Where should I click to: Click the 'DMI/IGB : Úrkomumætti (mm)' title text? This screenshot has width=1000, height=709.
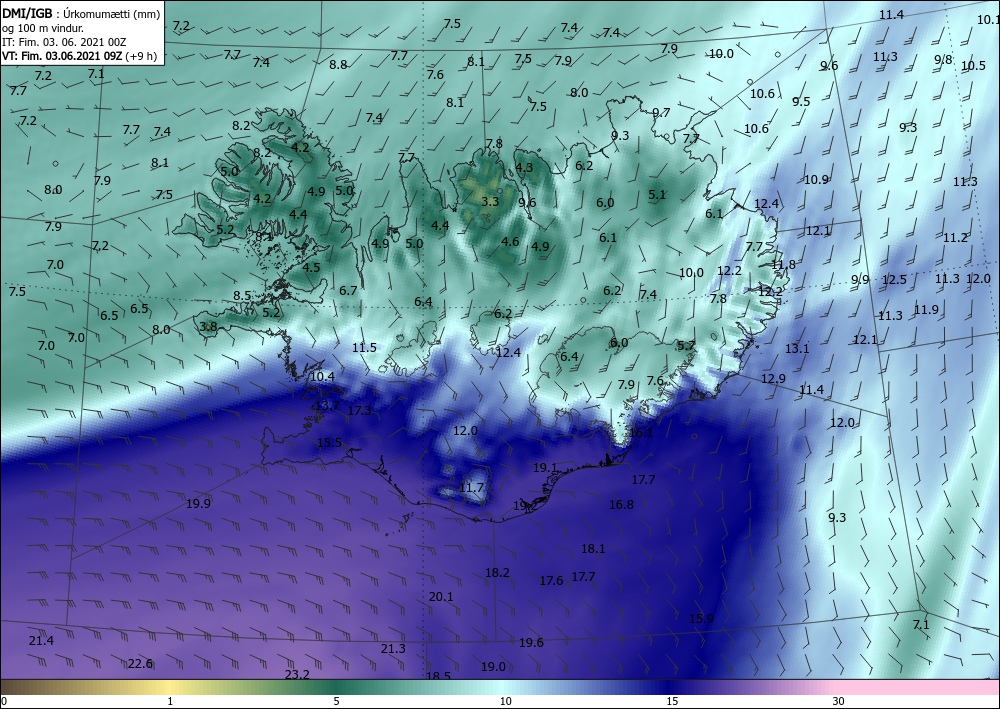coord(81,13)
